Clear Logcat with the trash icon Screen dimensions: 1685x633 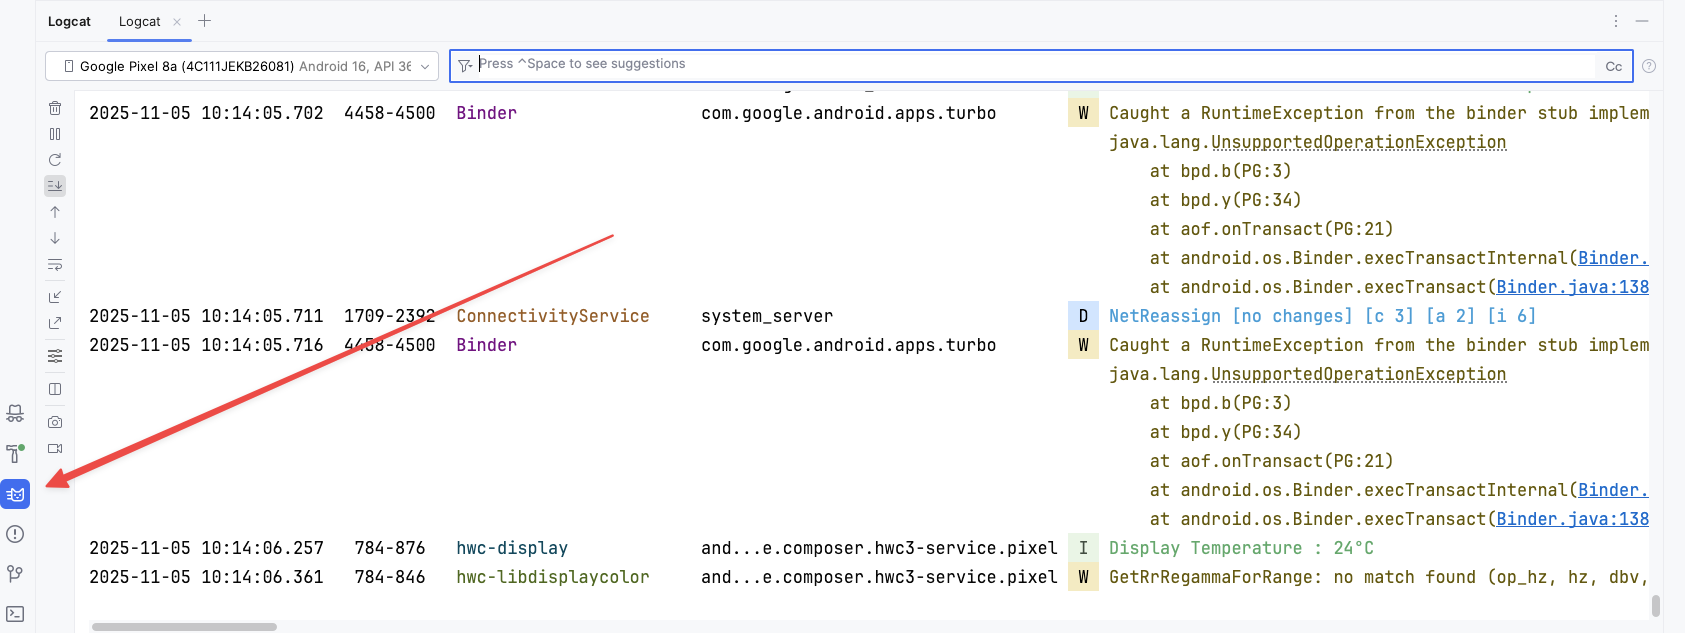pyautogui.click(x=55, y=108)
